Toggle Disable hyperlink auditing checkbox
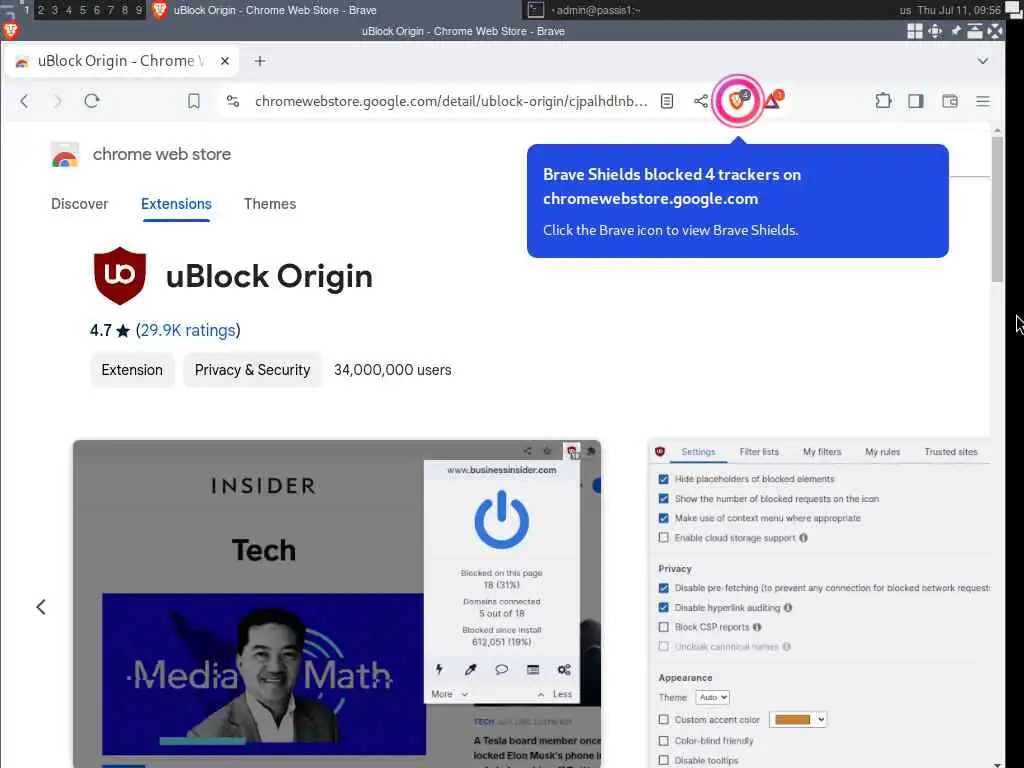The image size is (1024, 768). click(x=664, y=607)
